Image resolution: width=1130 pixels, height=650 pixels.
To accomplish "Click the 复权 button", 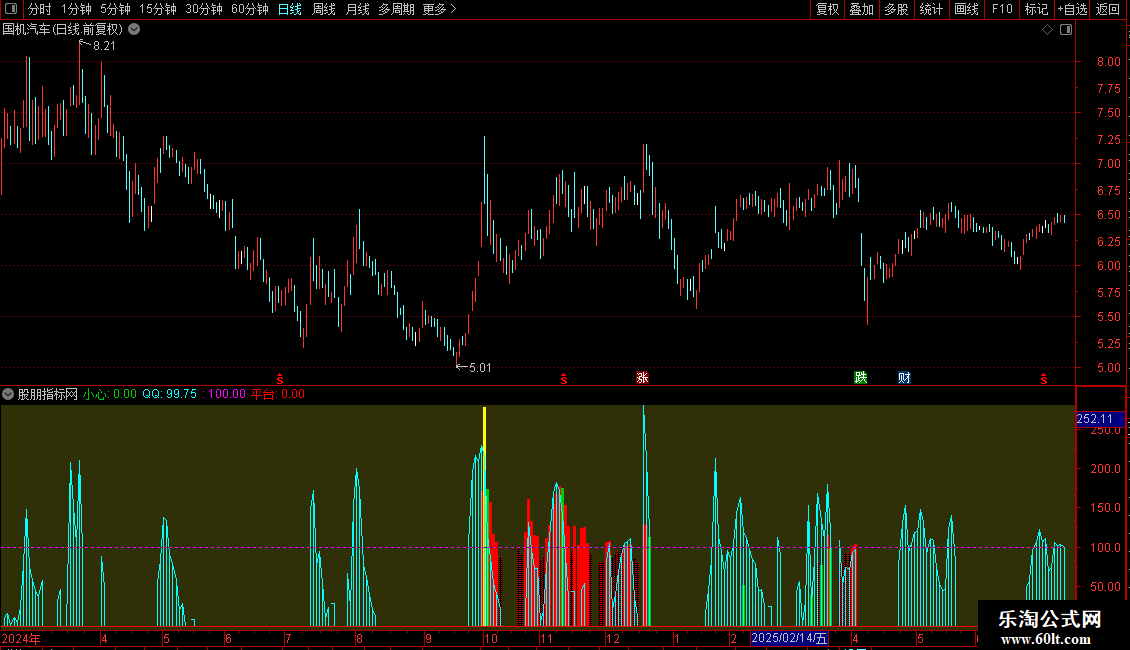I will coord(827,9).
